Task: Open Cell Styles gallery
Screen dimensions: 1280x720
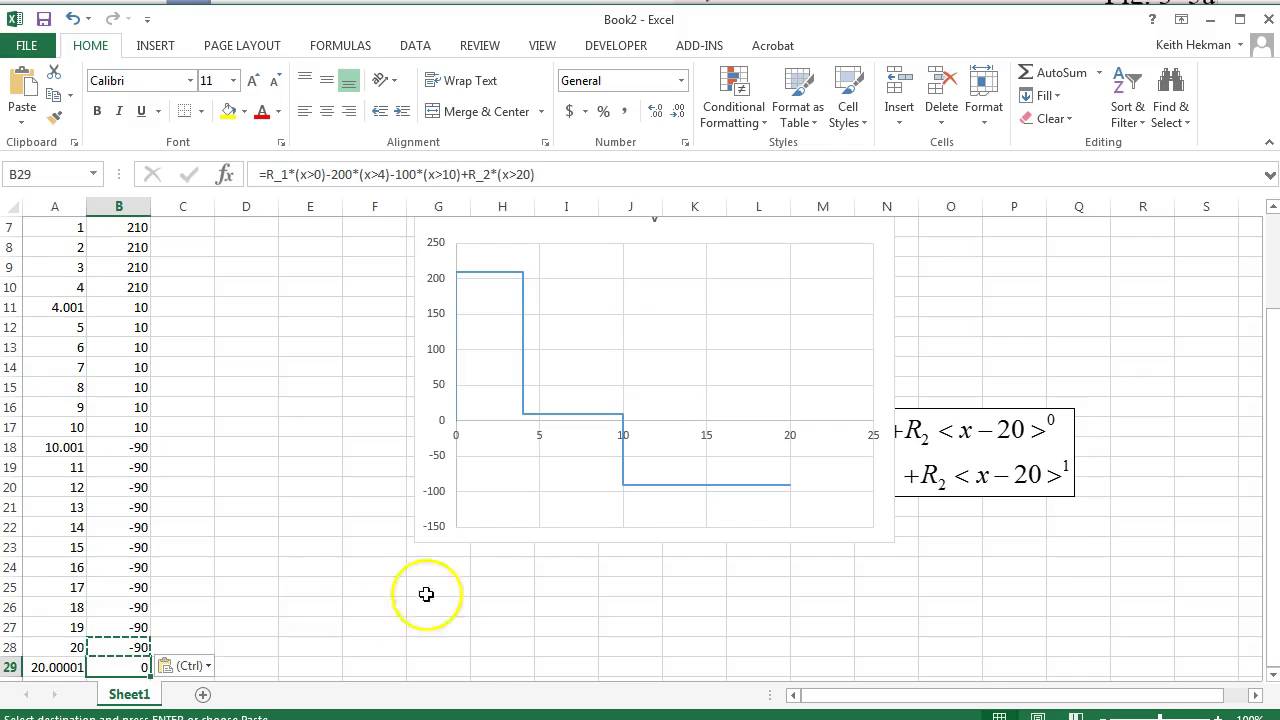Action: pos(848,98)
